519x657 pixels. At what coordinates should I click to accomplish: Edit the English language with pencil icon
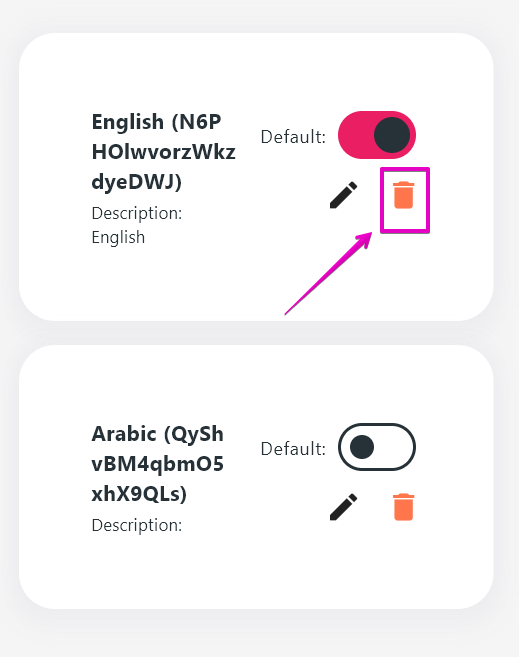[343, 195]
